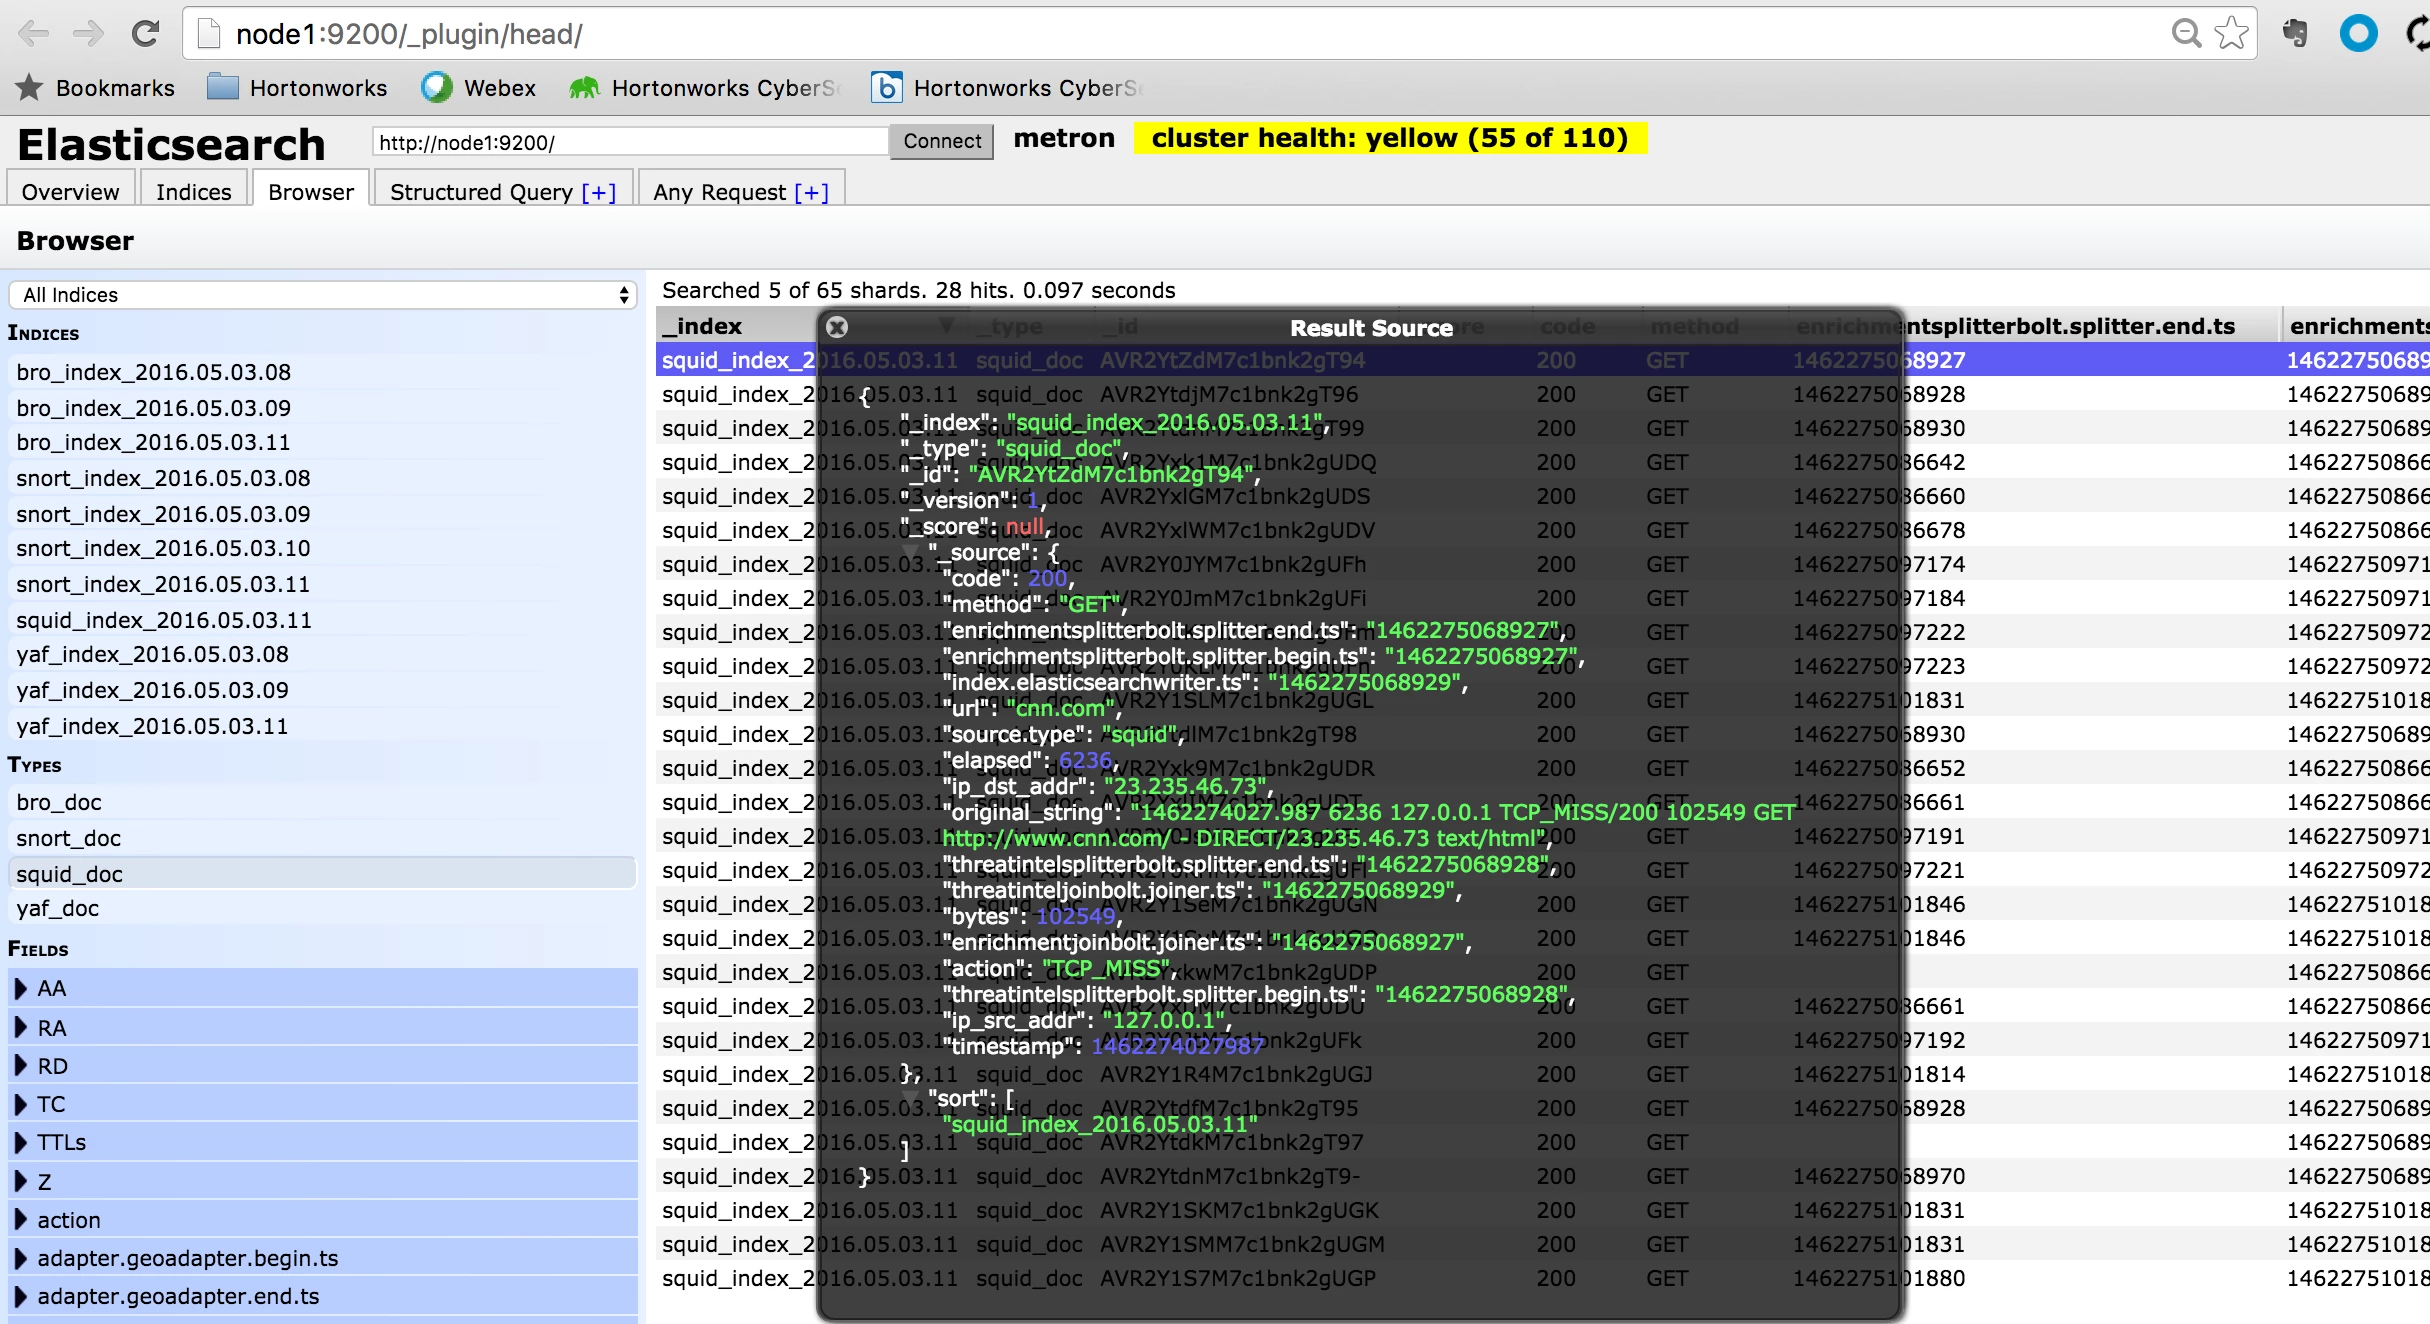Reload the page with refresh icon

145,34
